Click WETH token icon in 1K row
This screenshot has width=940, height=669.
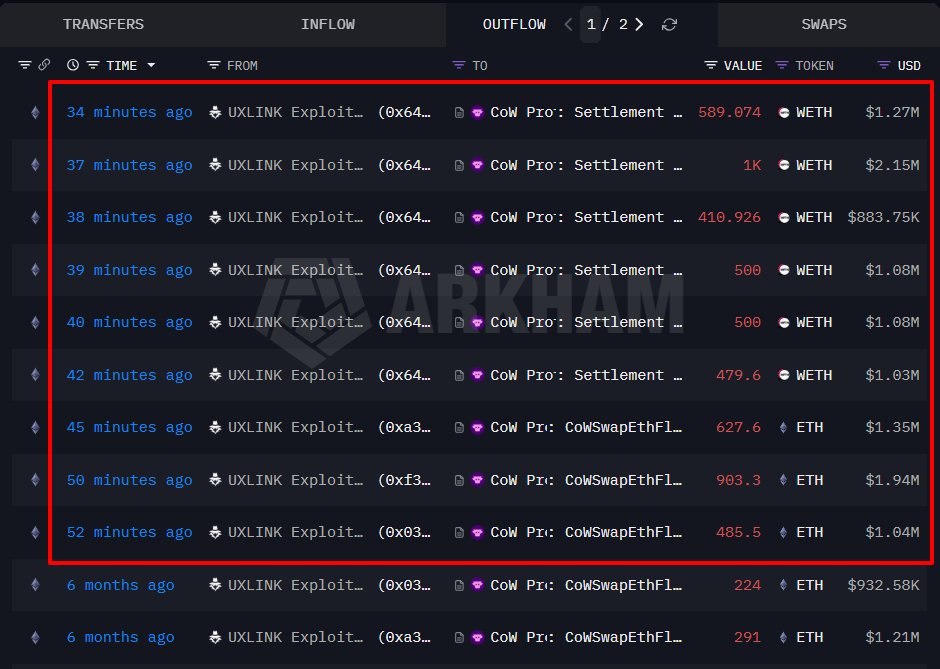(x=784, y=165)
